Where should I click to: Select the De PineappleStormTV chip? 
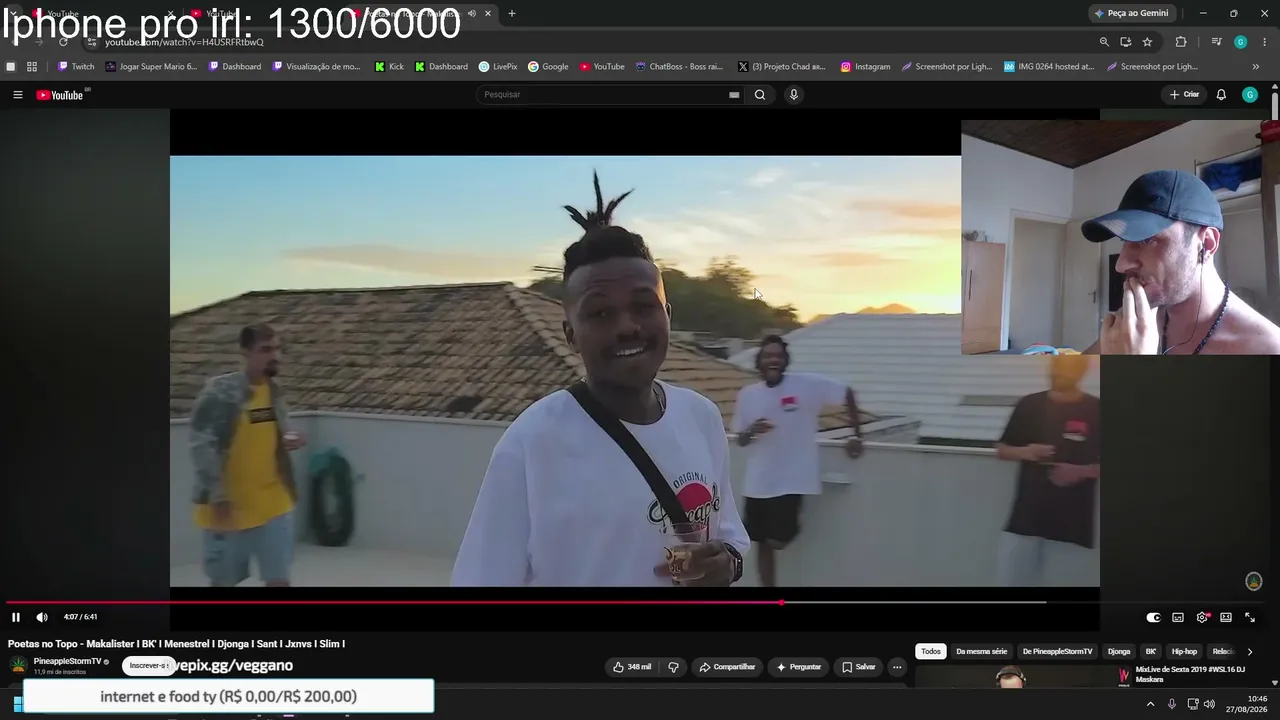tap(1058, 652)
